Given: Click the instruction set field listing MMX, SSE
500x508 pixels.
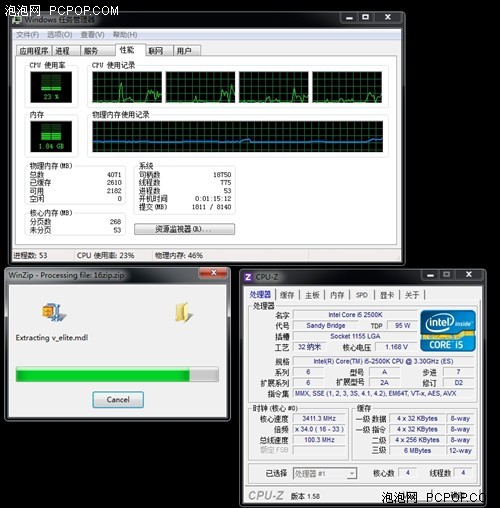Looking at the screenshot, I should (383, 394).
